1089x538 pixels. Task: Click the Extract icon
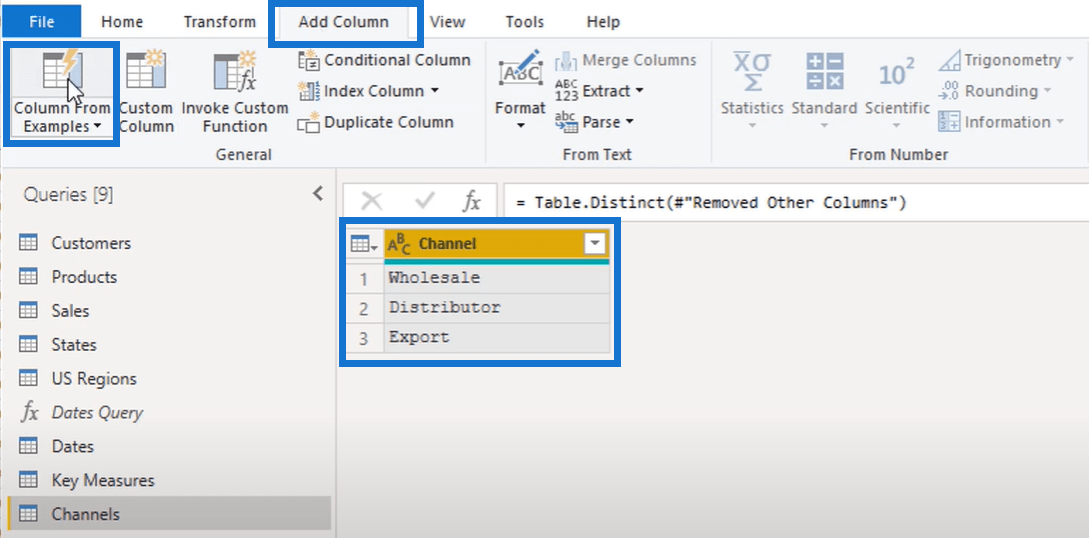(566, 91)
